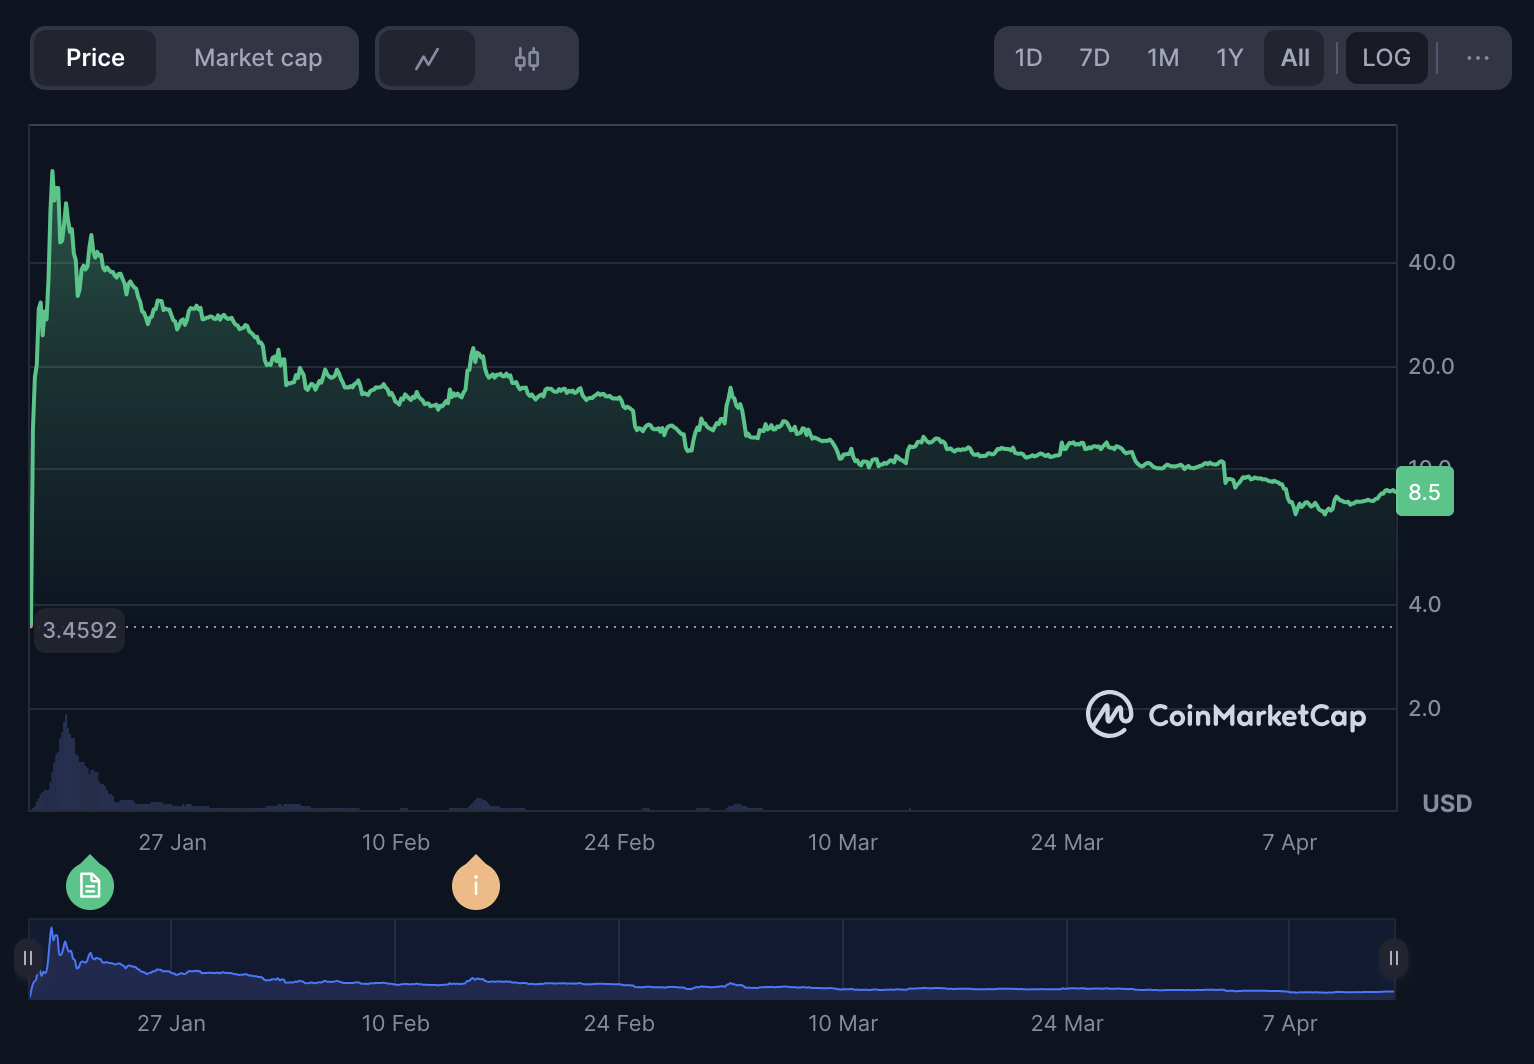
Task: Toggle the LOG scale button
Action: pyautogui.click(x=1386, y=59)
